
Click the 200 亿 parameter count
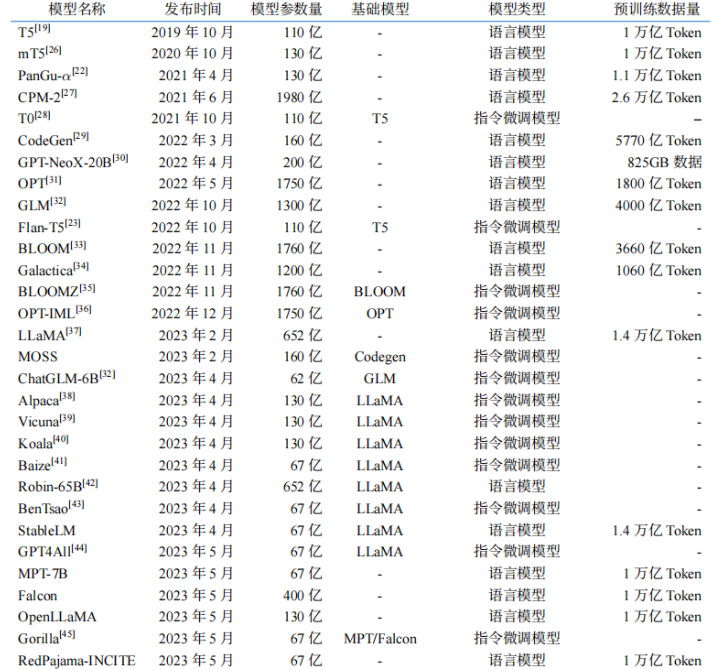(x=302, y=162)
